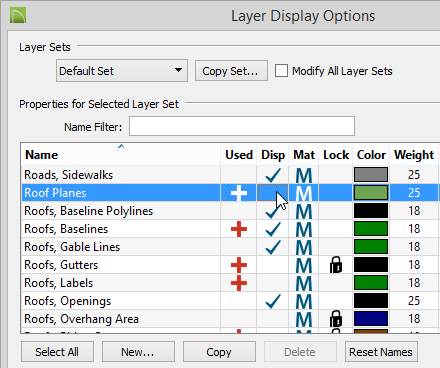Click the Reset Names button
Image resolution: width=440 pixels, height=368 pixels.
click(x=381, y=352)
